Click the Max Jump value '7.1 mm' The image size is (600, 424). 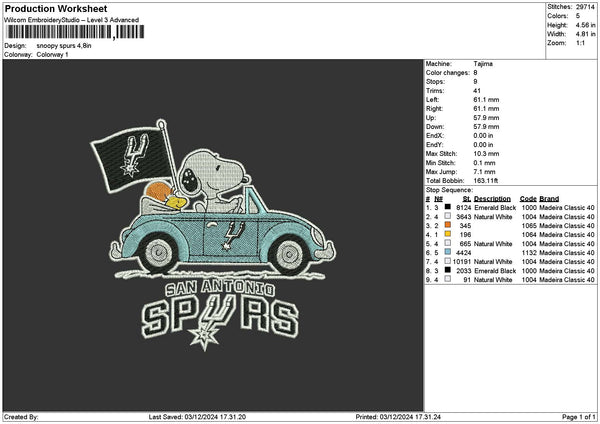pyautogui.click(x=484, y=172)
